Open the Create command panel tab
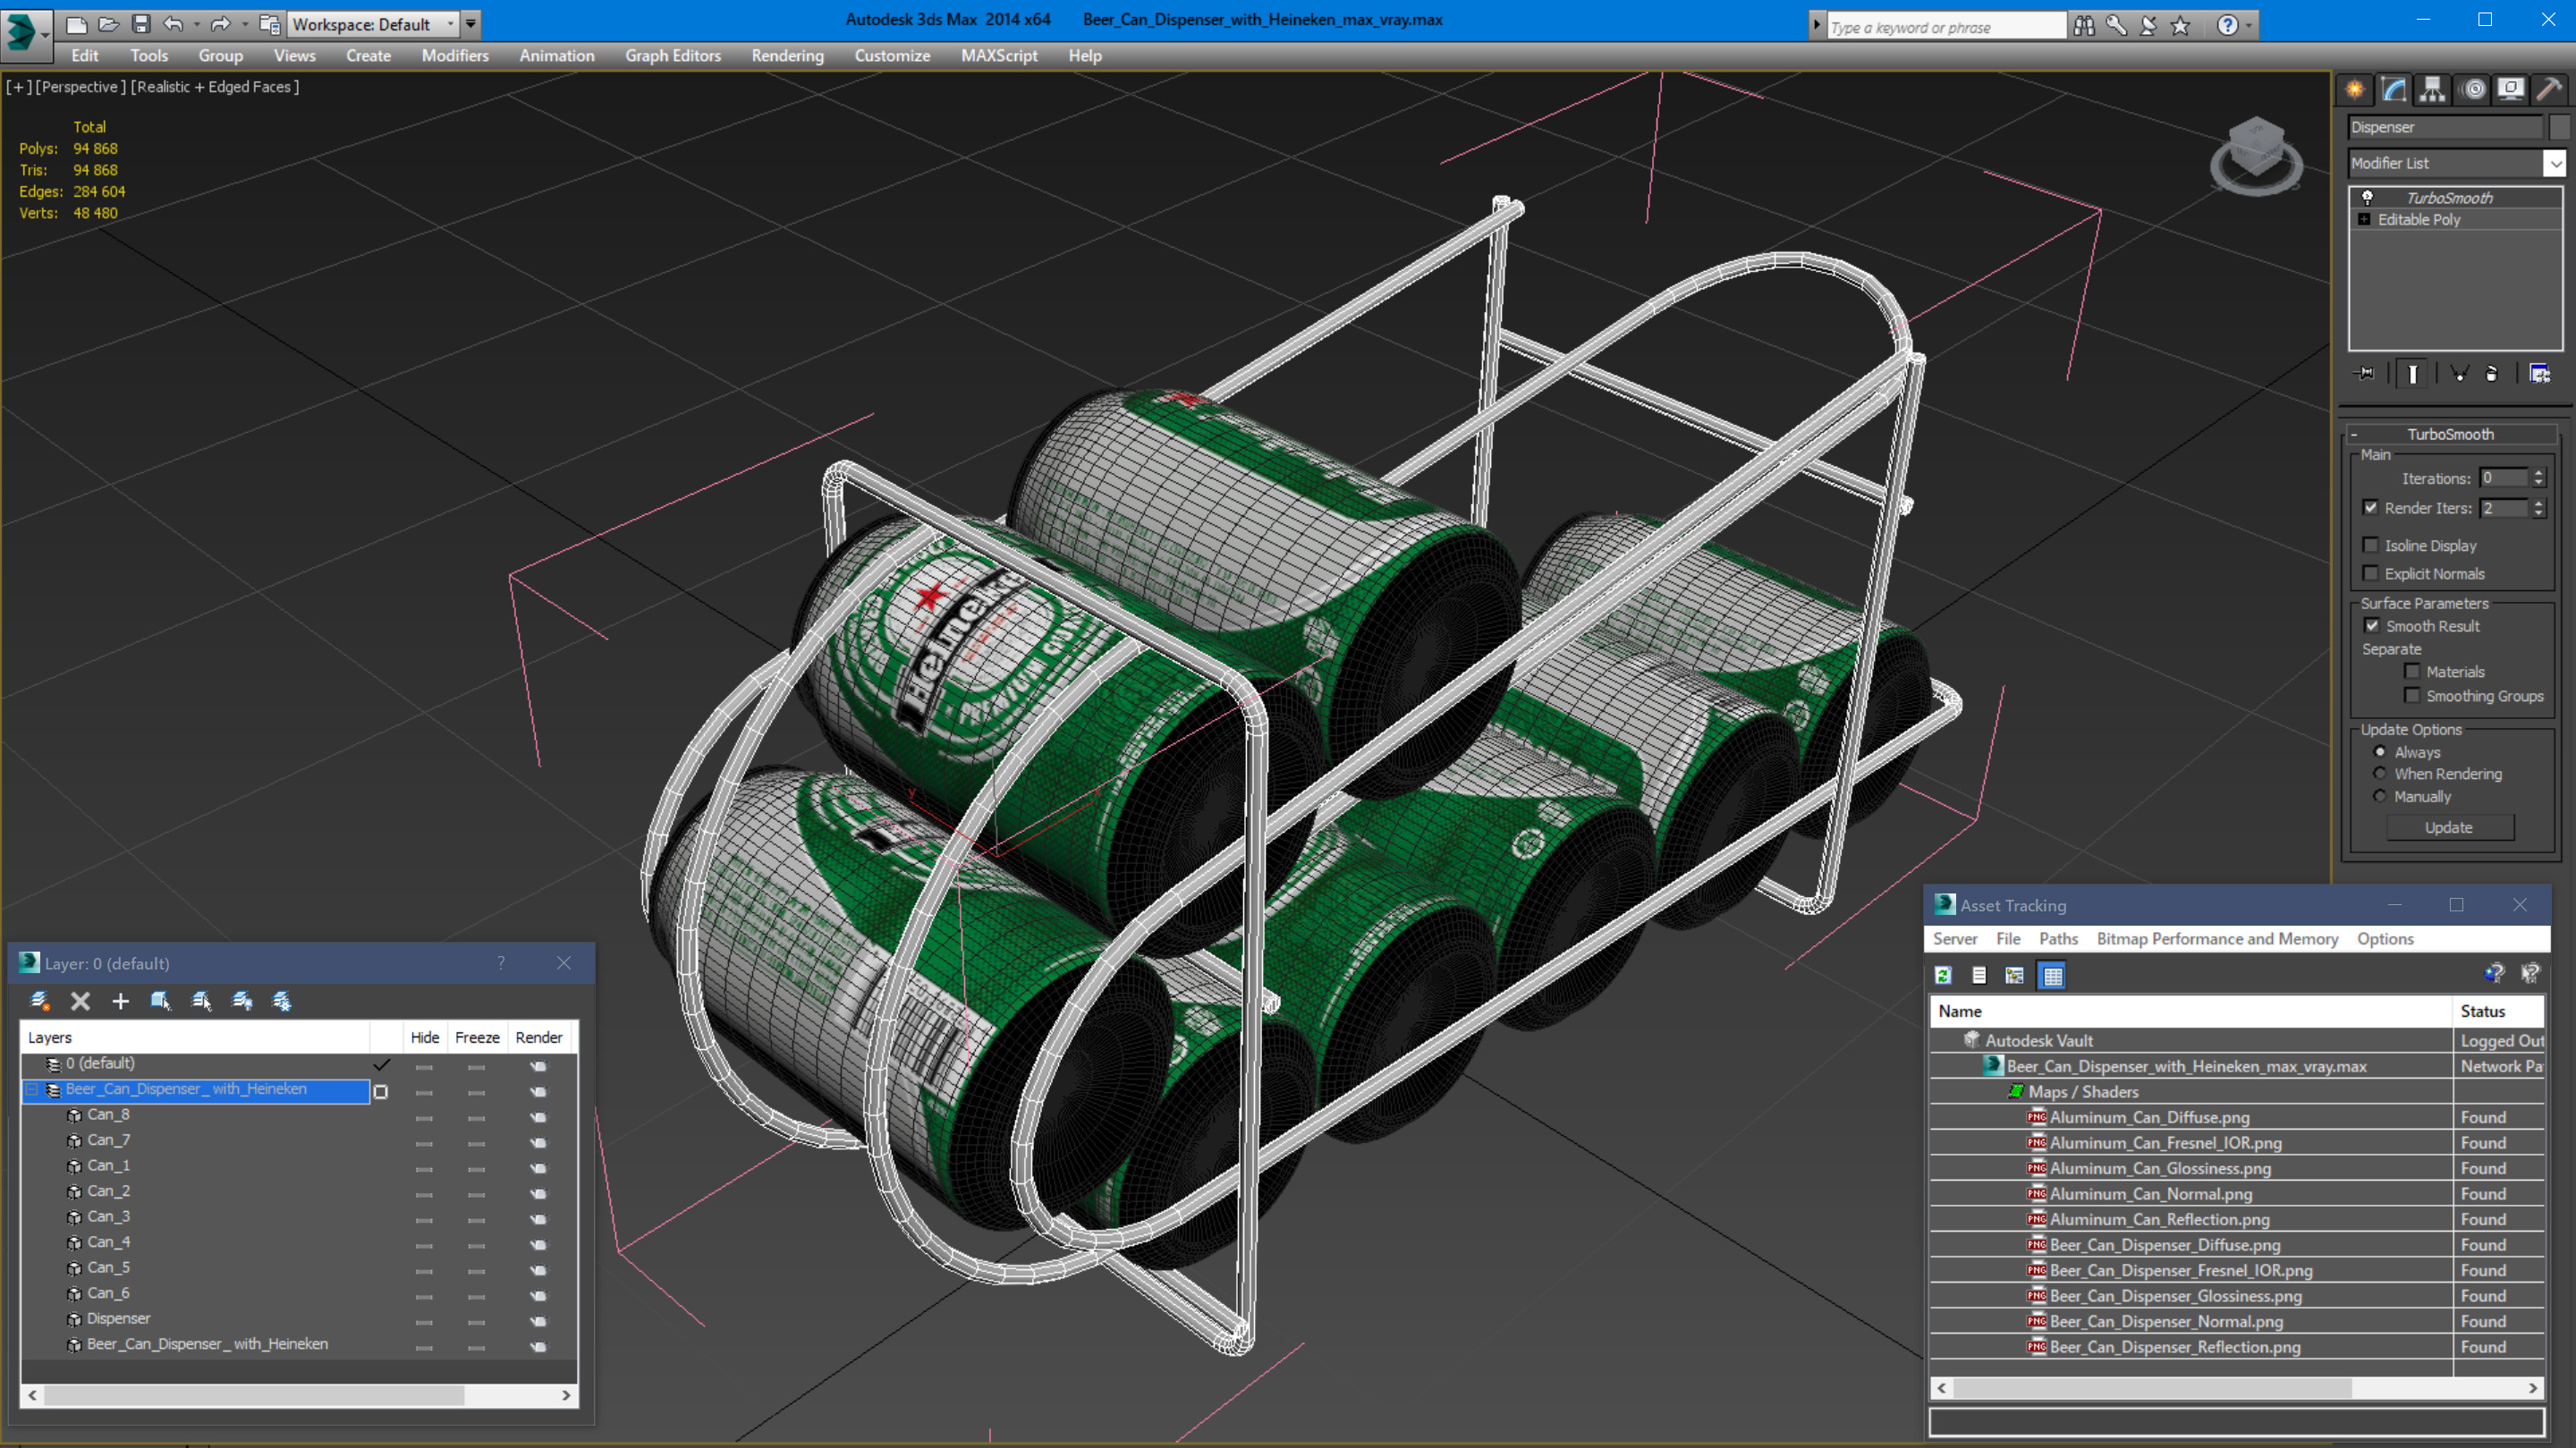Viewport: 2576px width, 1448px height. click(2355, 90)
